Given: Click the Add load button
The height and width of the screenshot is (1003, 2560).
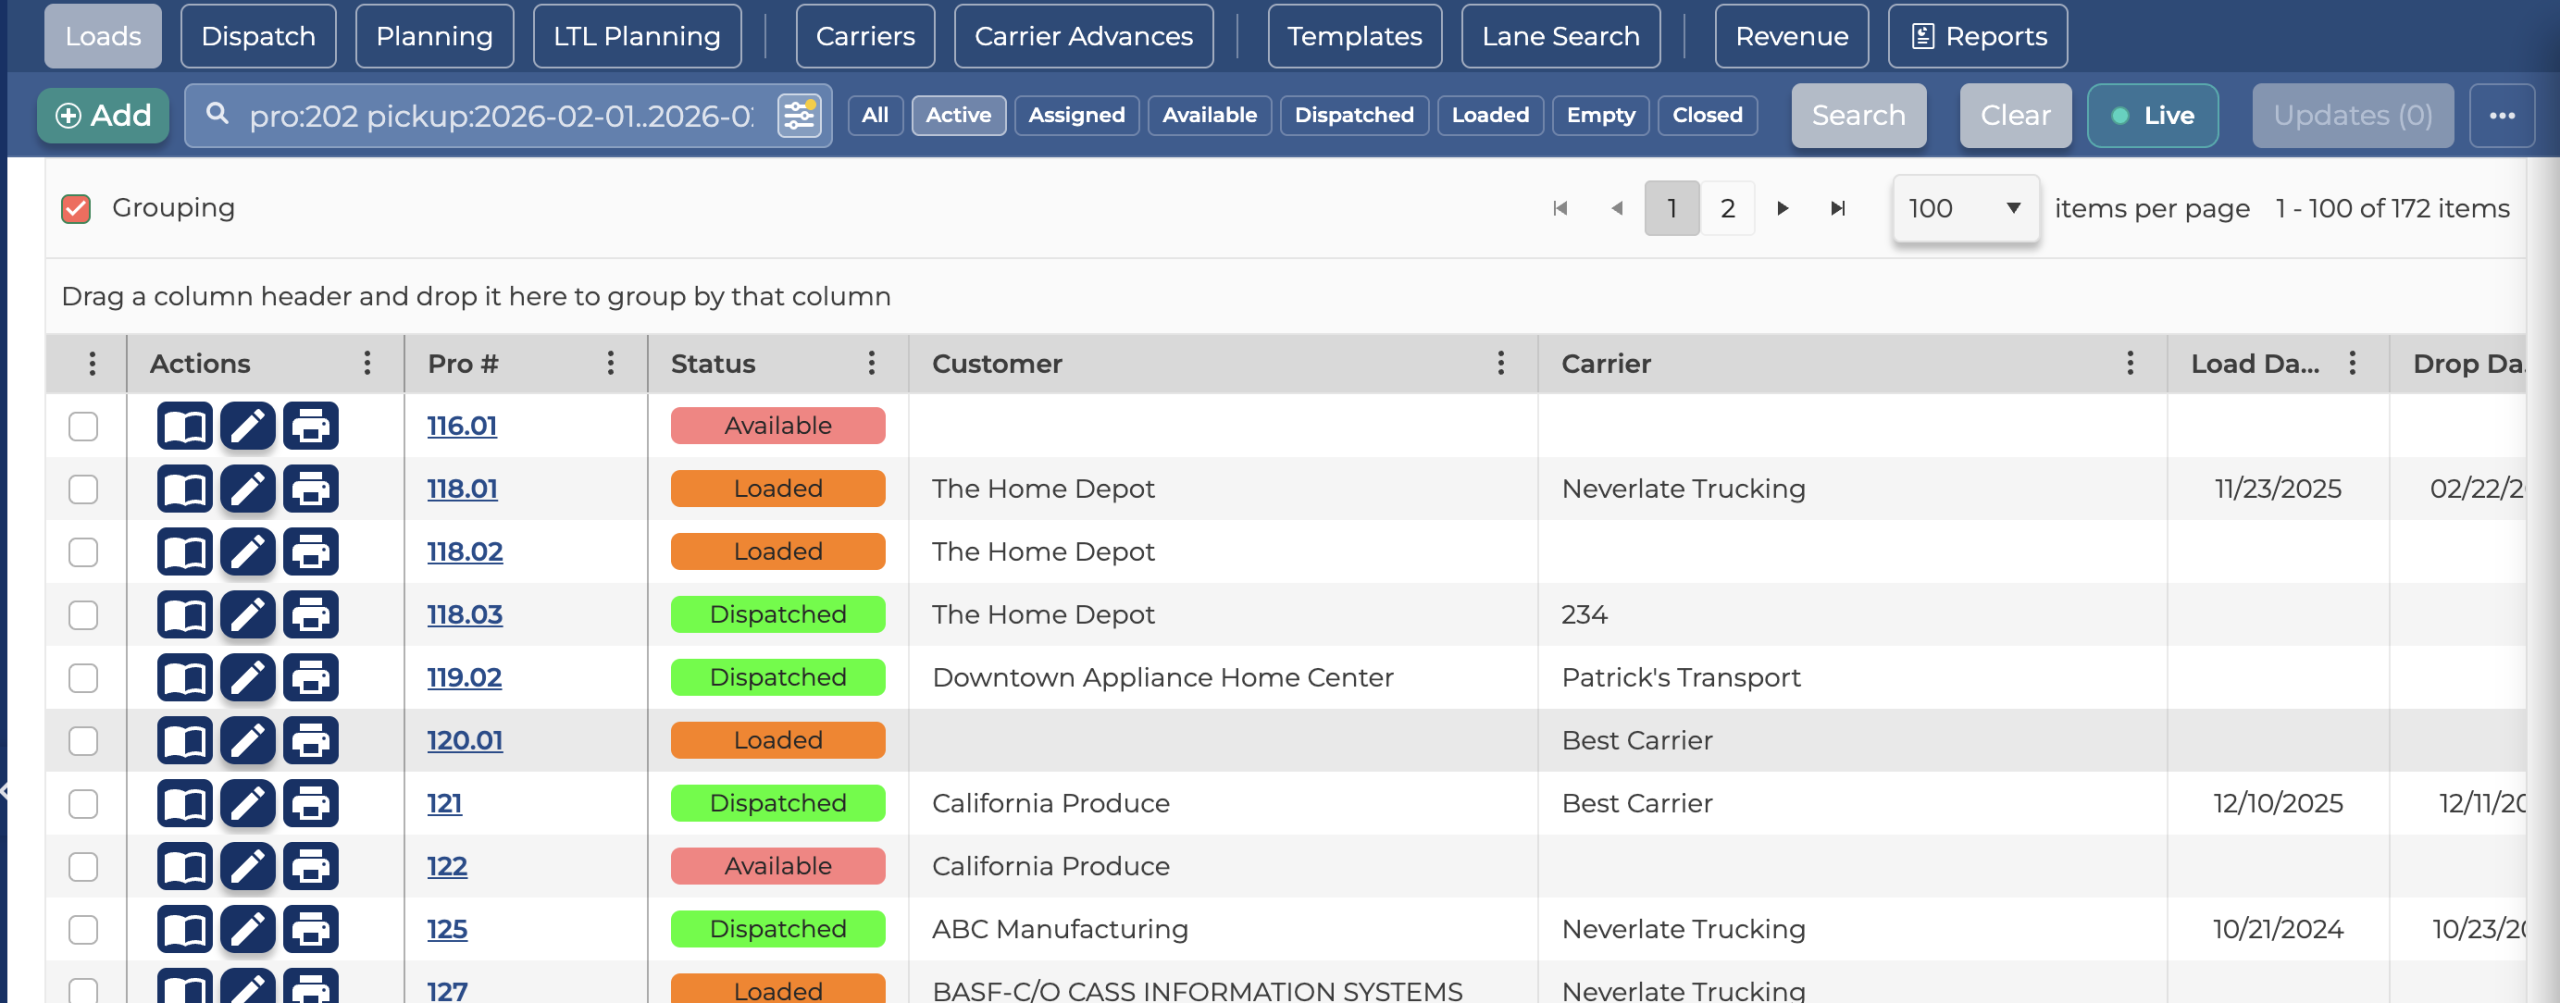Looking at the screenshot, I should coord(103,116).
